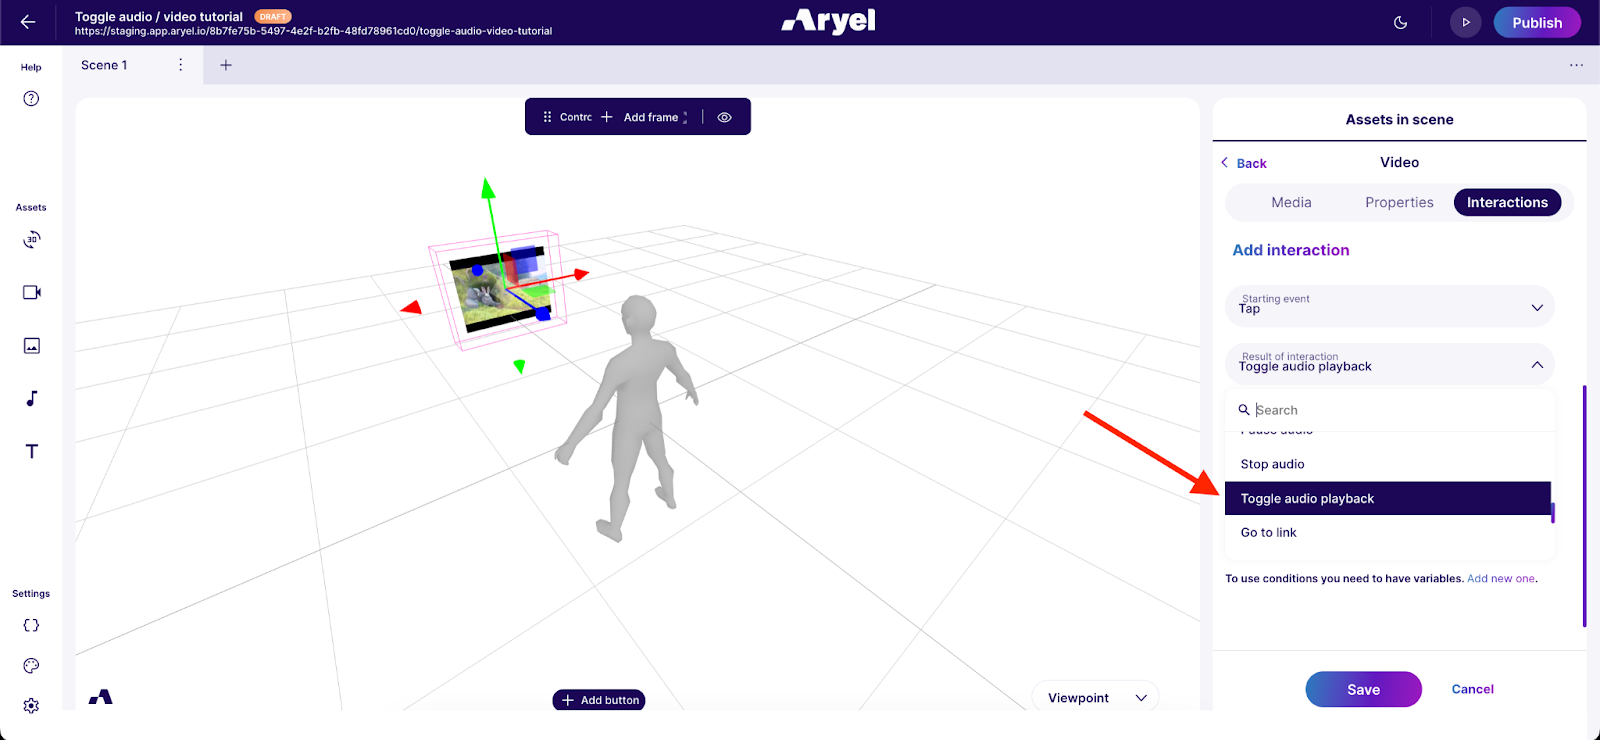The image size is (1600, 740).
Task: Open preview with the play icon
Action: point(1466,22)
